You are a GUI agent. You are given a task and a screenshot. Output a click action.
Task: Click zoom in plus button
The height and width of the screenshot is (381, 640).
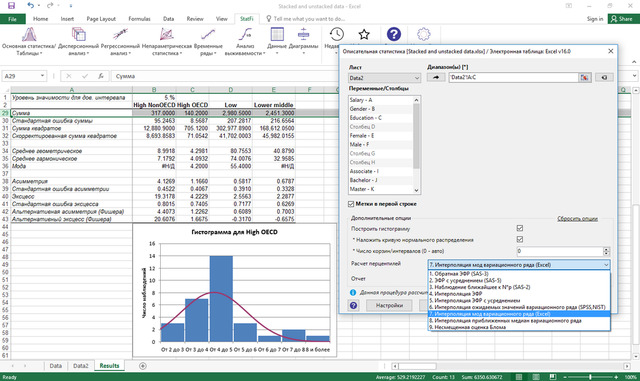[x=616, y=377]
